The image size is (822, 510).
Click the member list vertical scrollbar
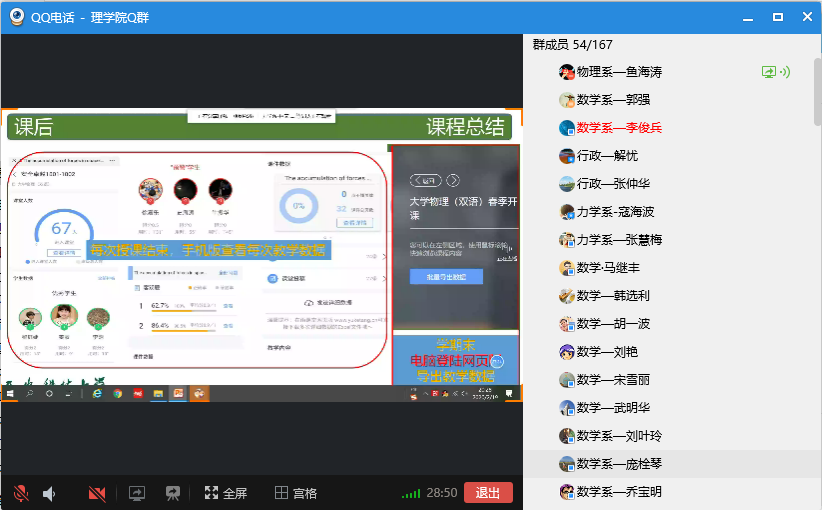(816, 90)
